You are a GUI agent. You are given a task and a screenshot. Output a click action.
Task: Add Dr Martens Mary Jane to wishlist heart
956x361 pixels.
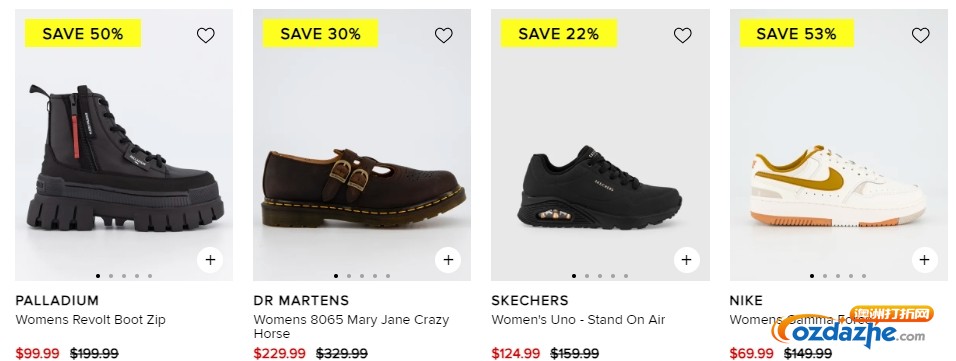coord(443,35)
